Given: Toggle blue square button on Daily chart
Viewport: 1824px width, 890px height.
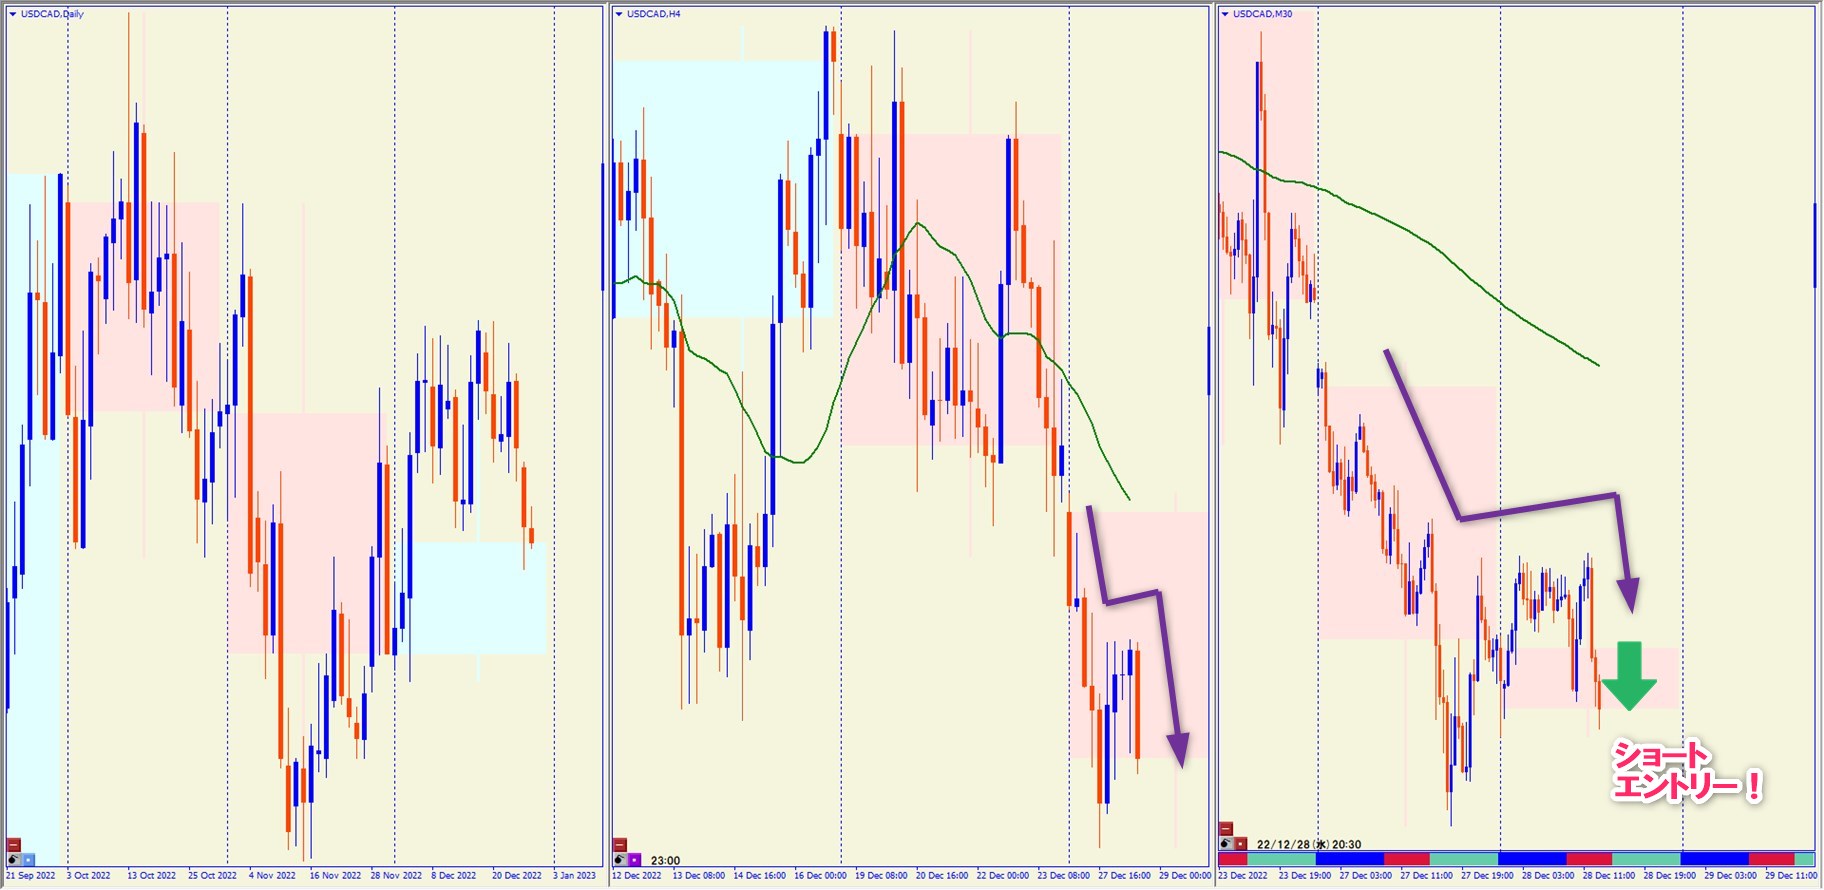Looking at the screenshot, I should [28, 859].
